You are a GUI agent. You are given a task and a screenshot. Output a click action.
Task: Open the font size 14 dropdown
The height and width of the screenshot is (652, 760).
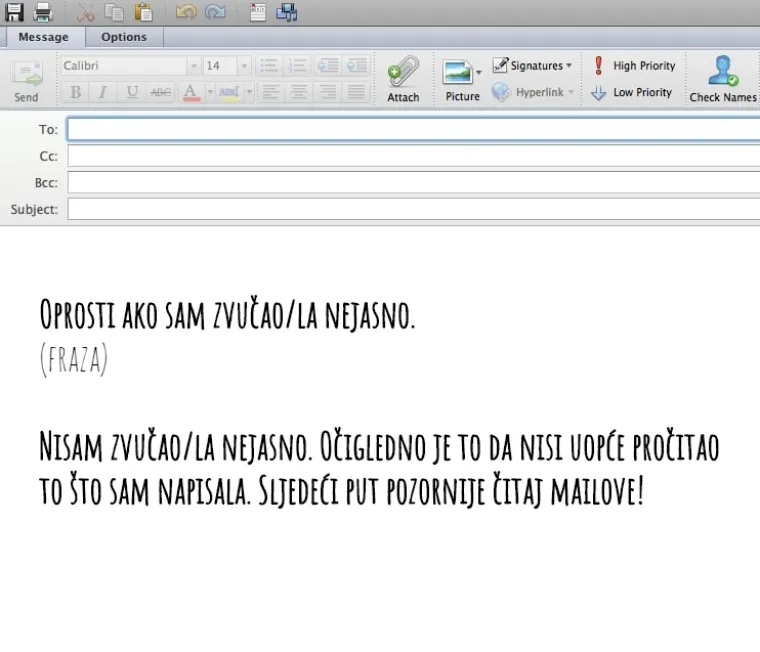(x=244, y=66)
